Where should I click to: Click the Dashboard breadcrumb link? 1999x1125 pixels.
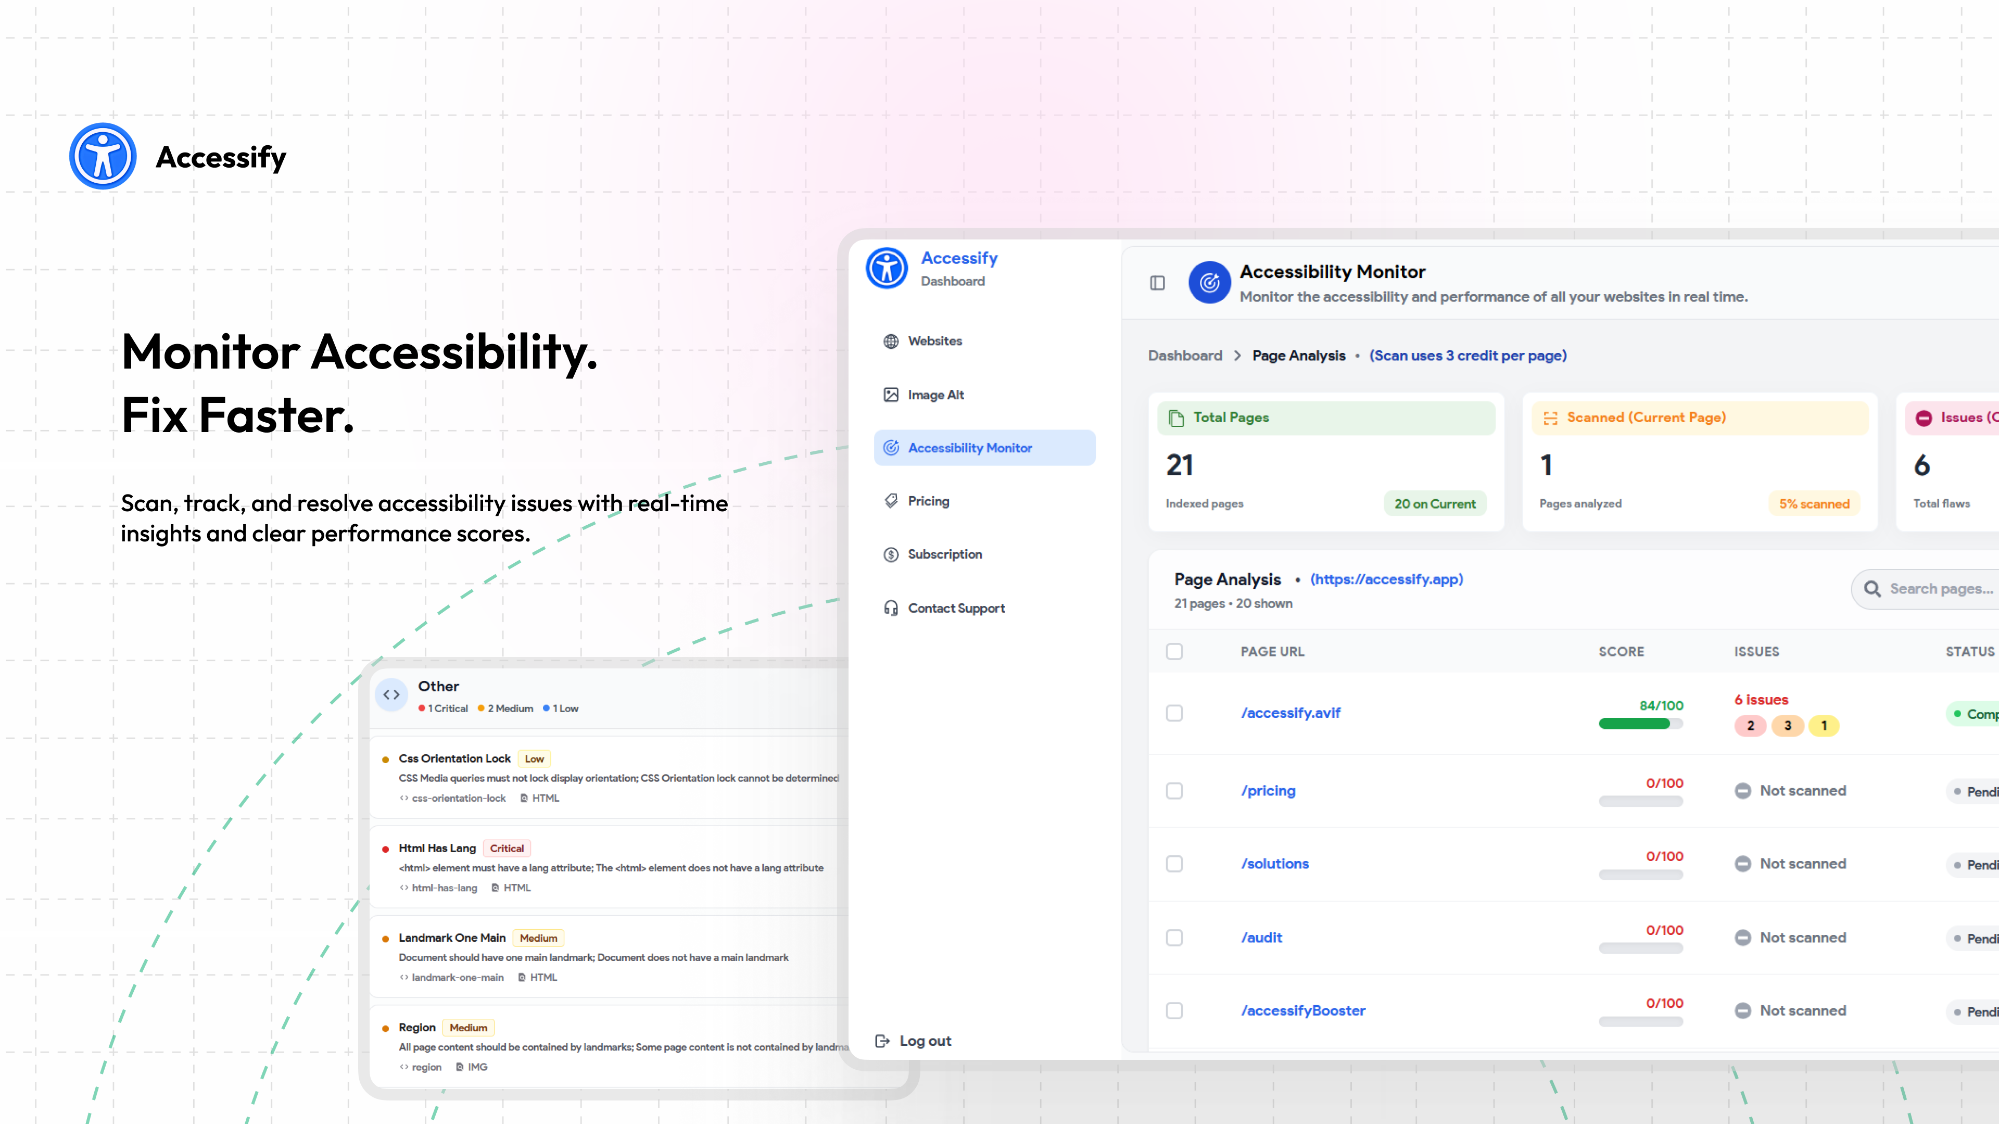pyautogui.click(x=1185, y=356)
